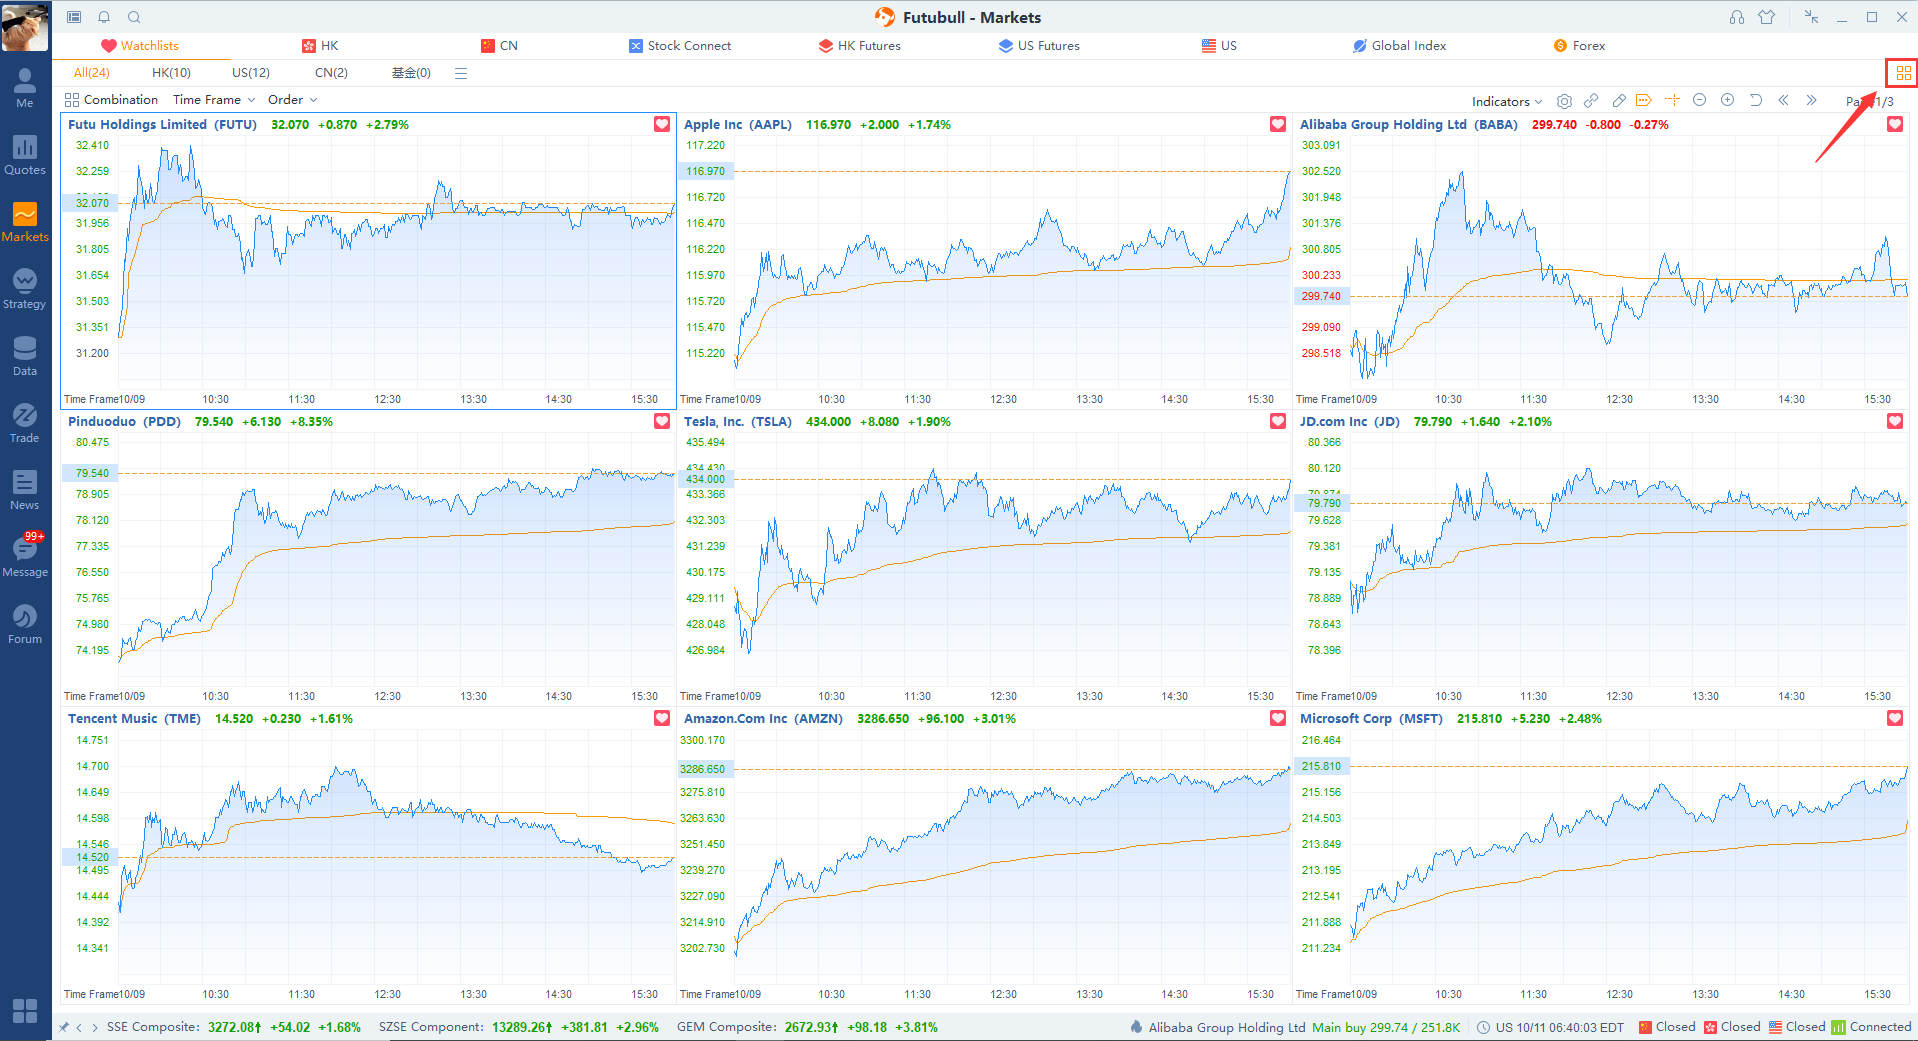The height and width of the screenshot is (1041, 1918).
Task: Open the News section in sidebar
Action: 25,490
